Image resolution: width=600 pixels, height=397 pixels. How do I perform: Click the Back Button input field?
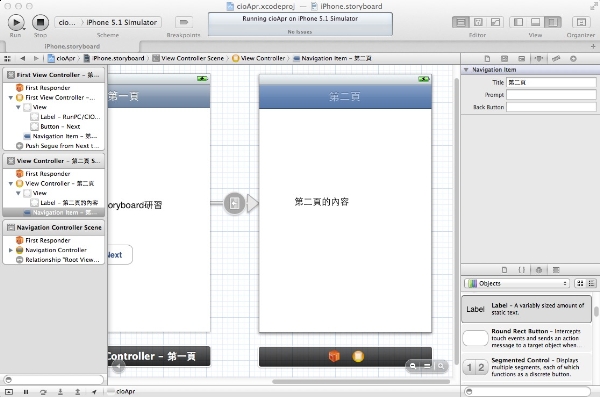tap(551, 107)
